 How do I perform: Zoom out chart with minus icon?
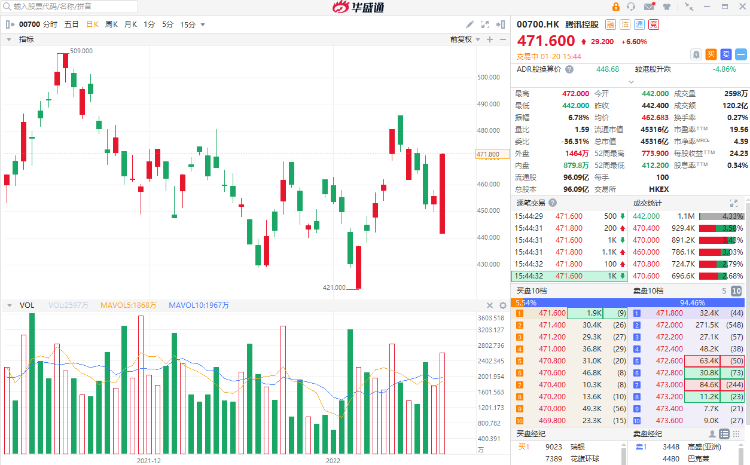503,39
